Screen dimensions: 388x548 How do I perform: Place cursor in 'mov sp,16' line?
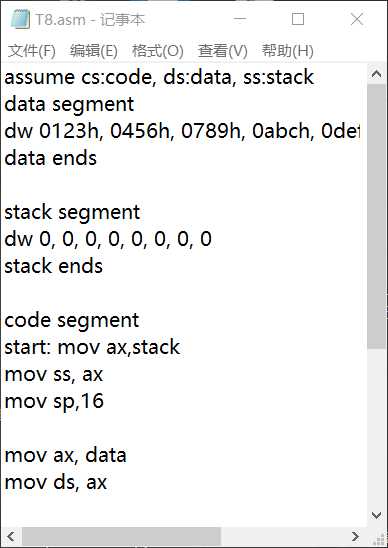pyautogui.click(x=54, y=401)
